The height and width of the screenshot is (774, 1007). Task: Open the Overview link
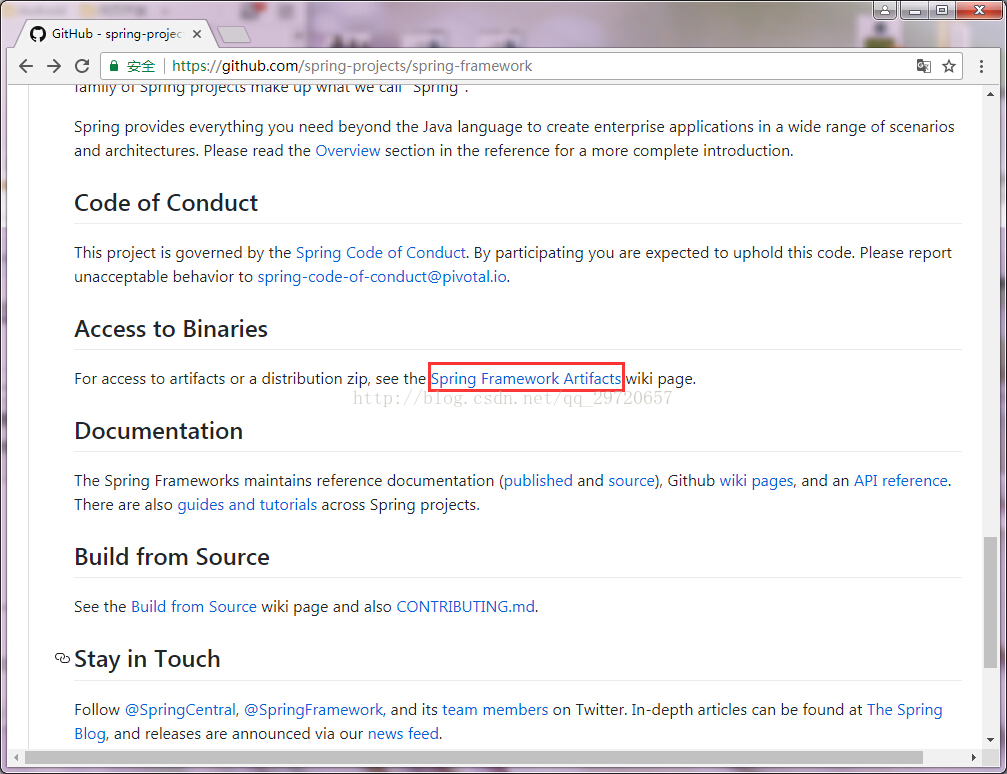(x=347, y=151)
